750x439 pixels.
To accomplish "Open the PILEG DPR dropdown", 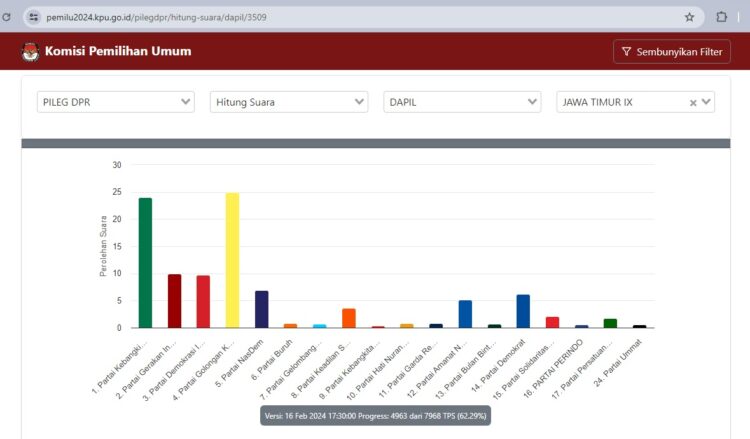I will pos(116,102).
